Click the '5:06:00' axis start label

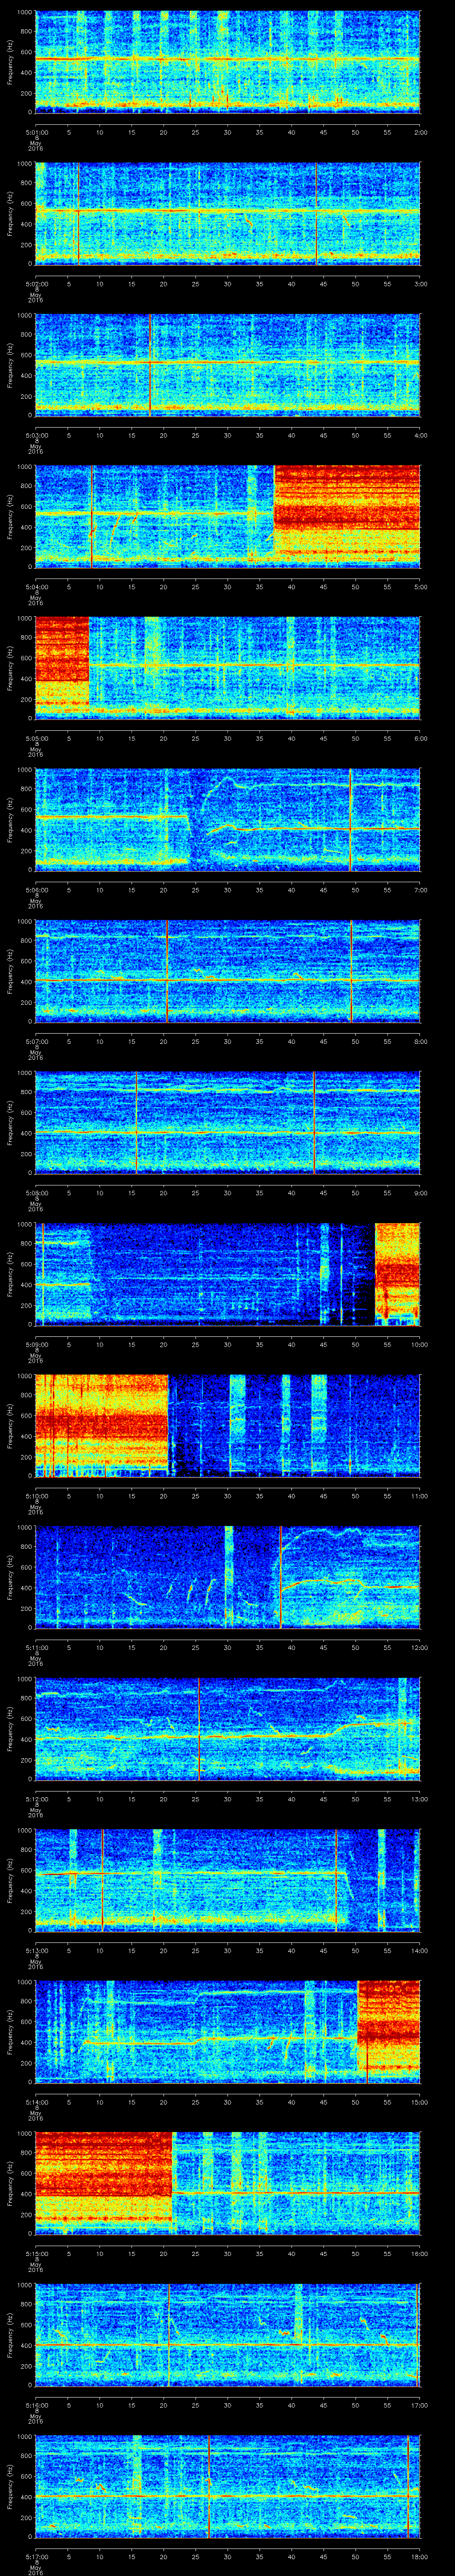[36, 890]
